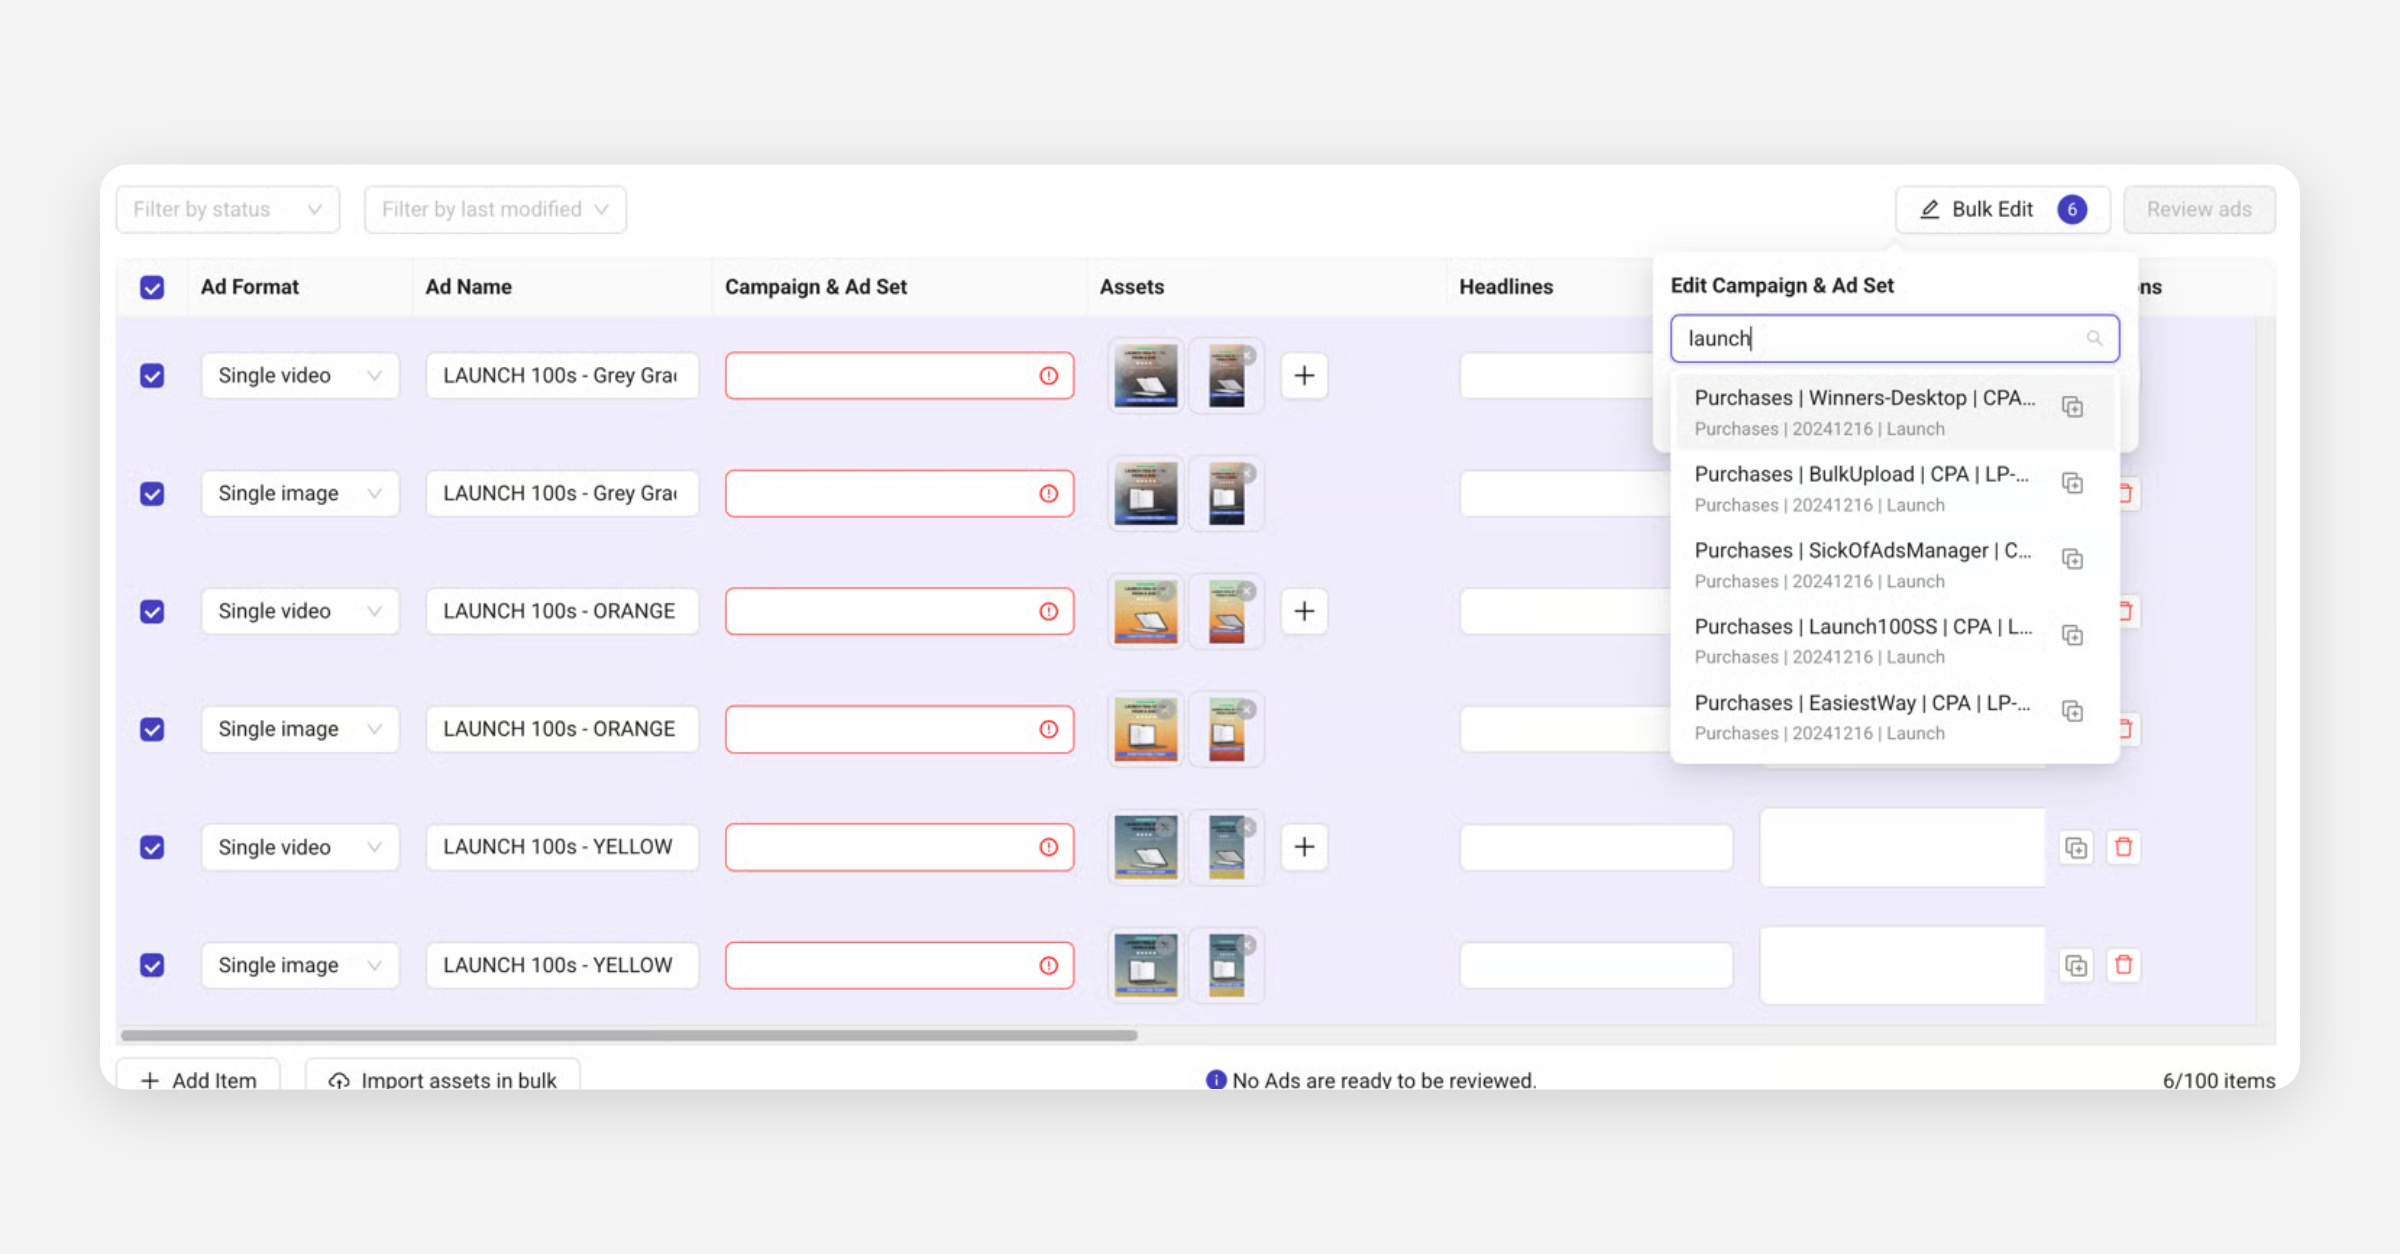Click copy icon beside Winners-Desktop ad set
Viewport: 2400px width, 1254px height.
pyautogui.click(x=2072, y=407)
